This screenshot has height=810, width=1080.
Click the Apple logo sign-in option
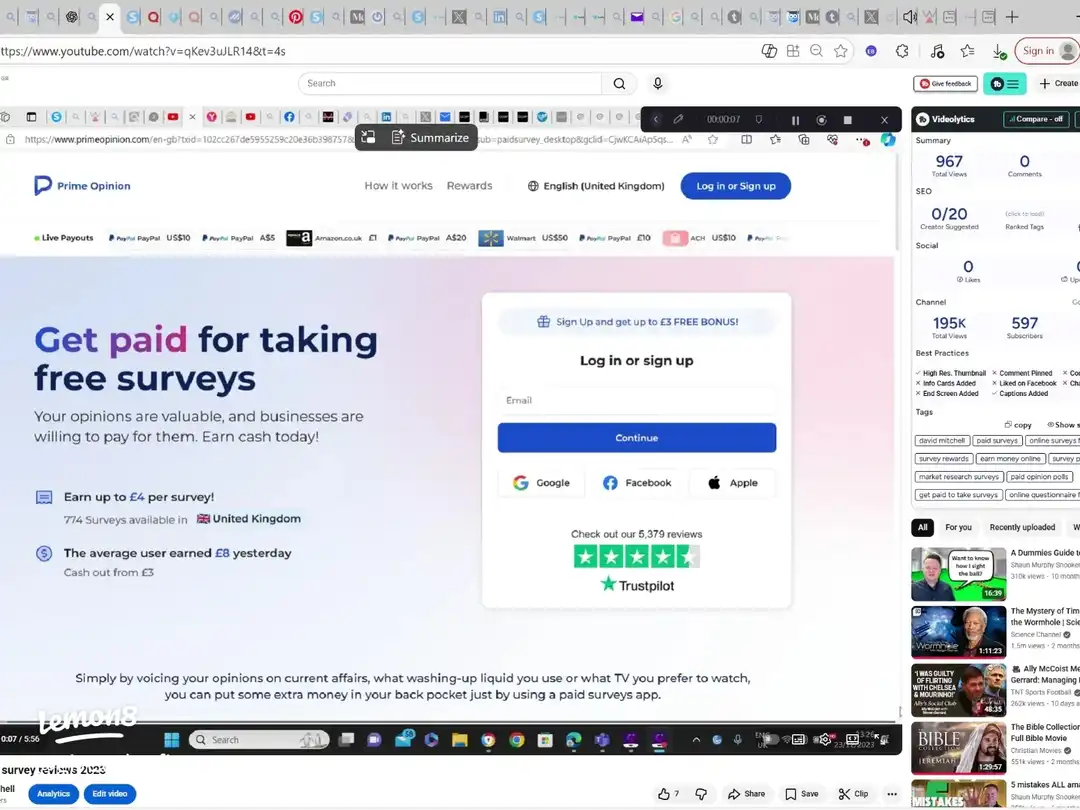[733, 483]
